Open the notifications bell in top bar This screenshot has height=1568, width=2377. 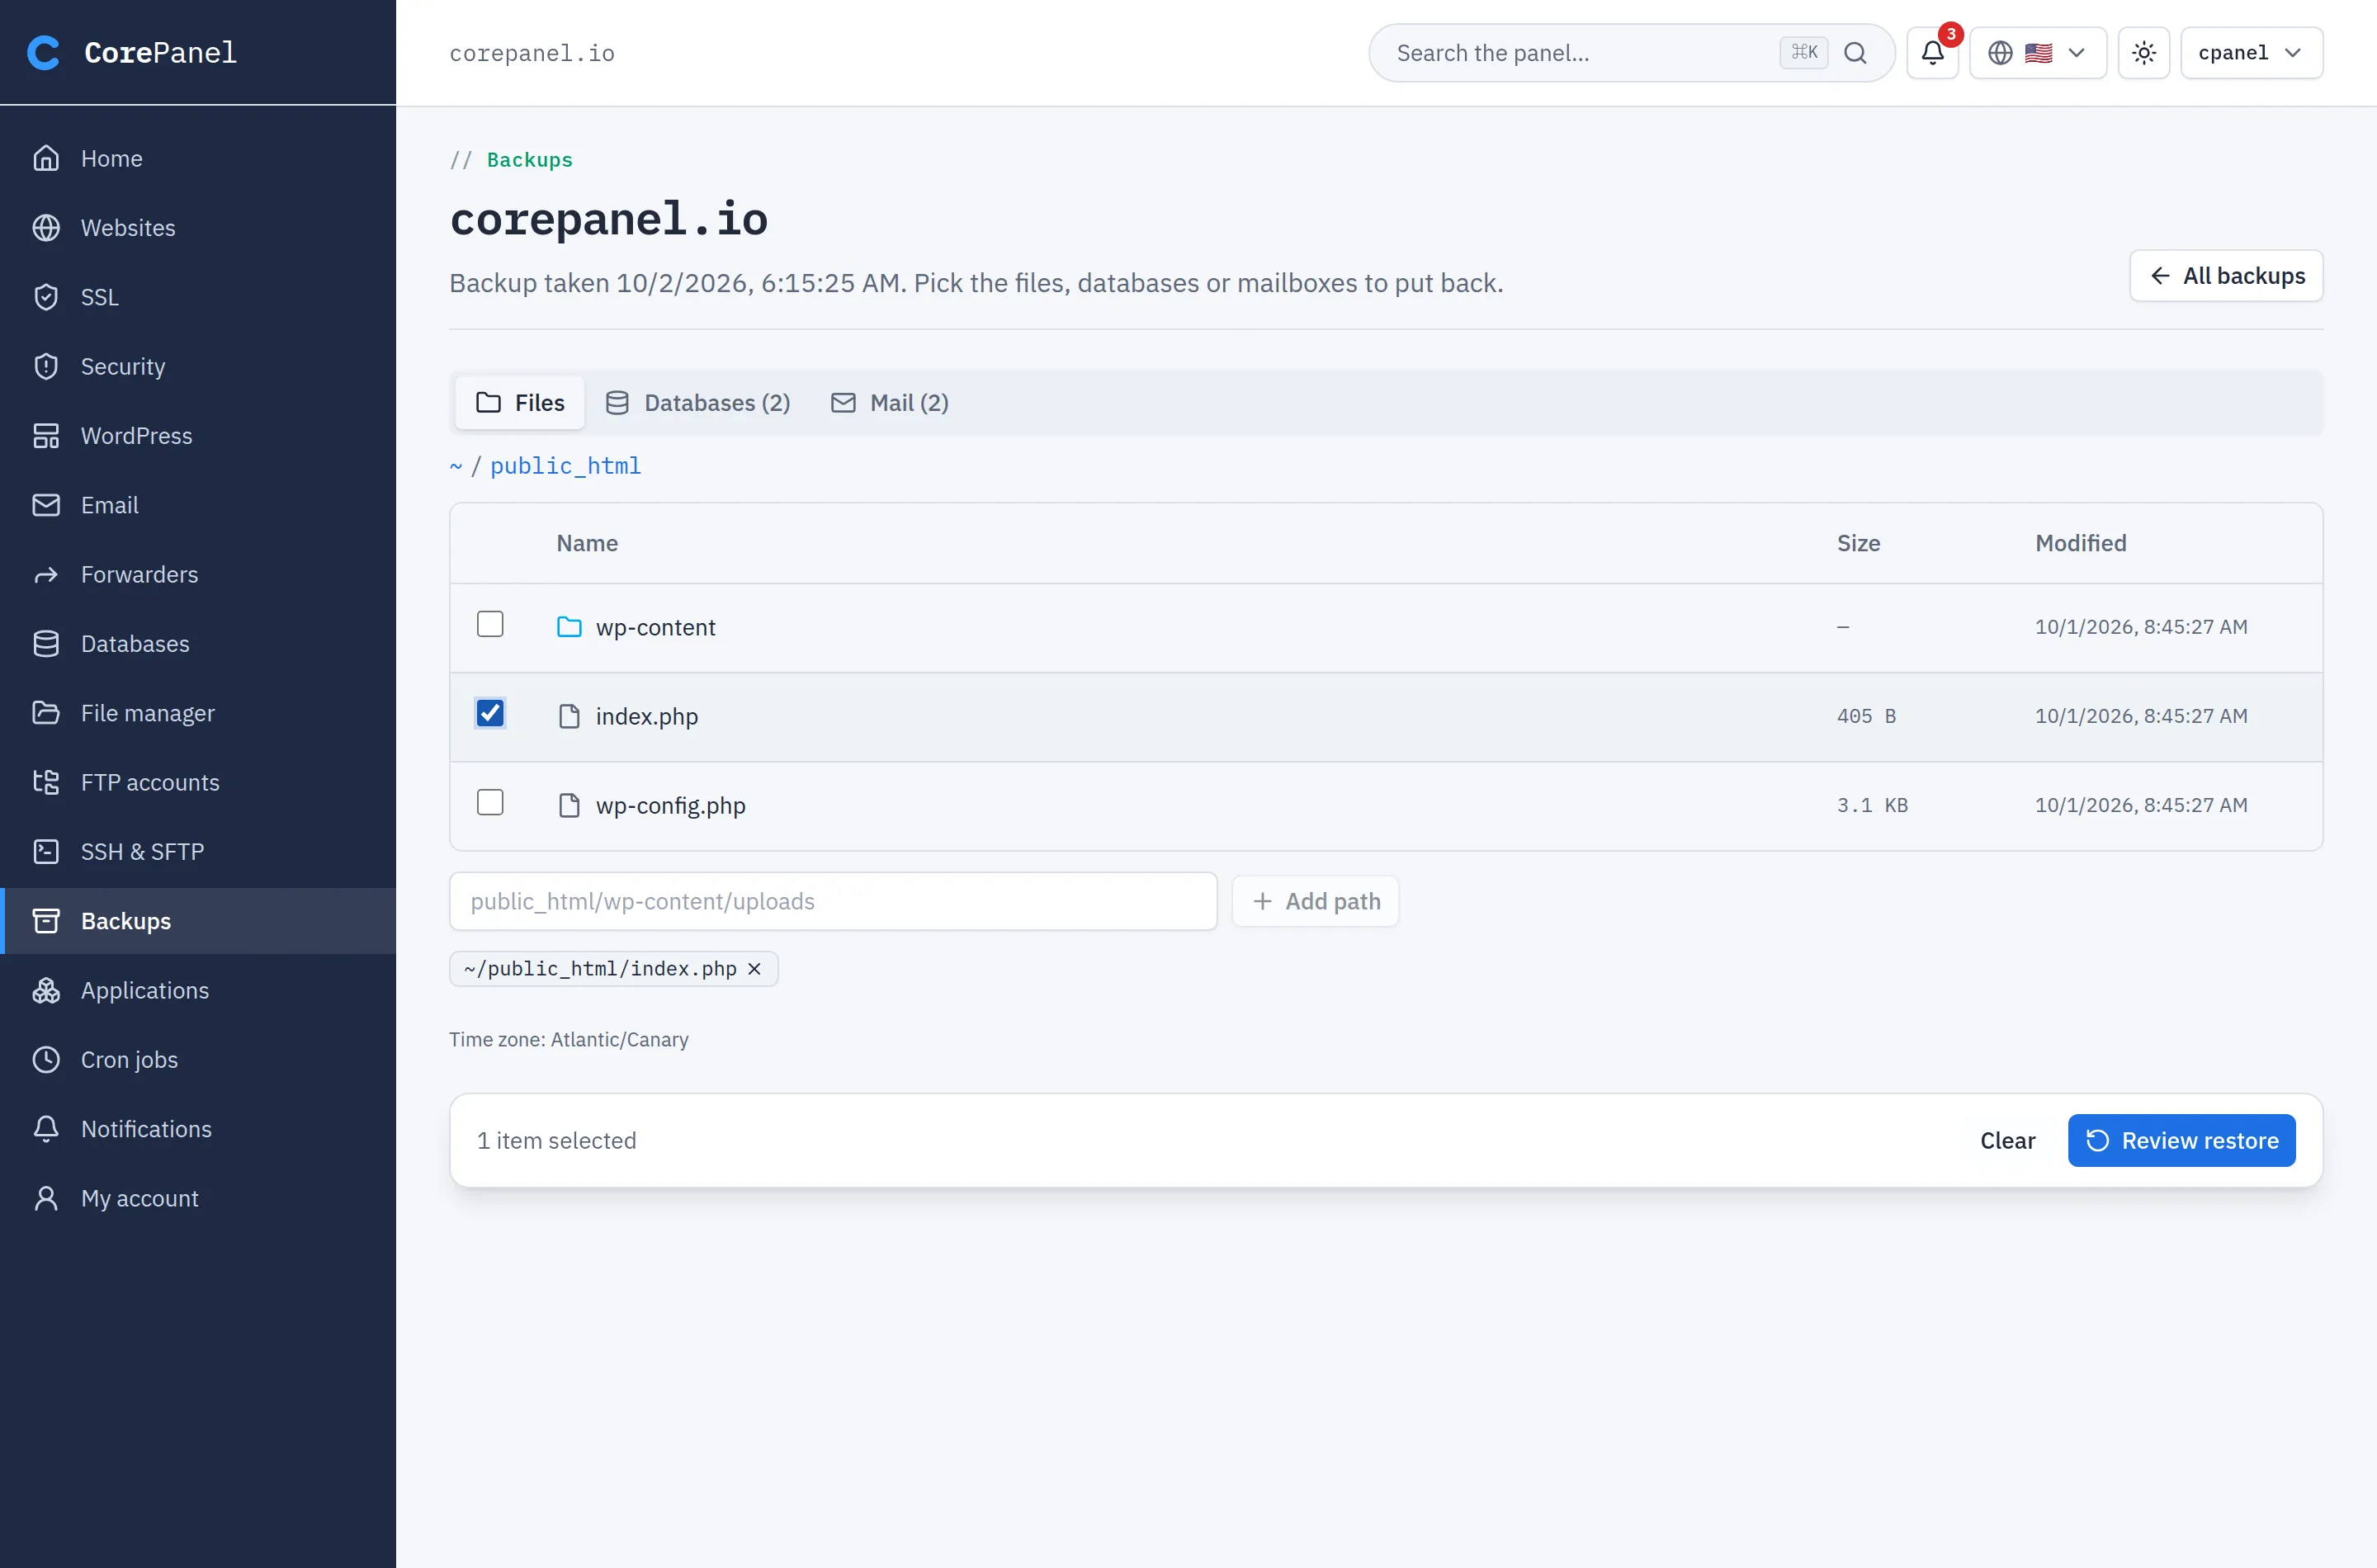(1932, 53)
